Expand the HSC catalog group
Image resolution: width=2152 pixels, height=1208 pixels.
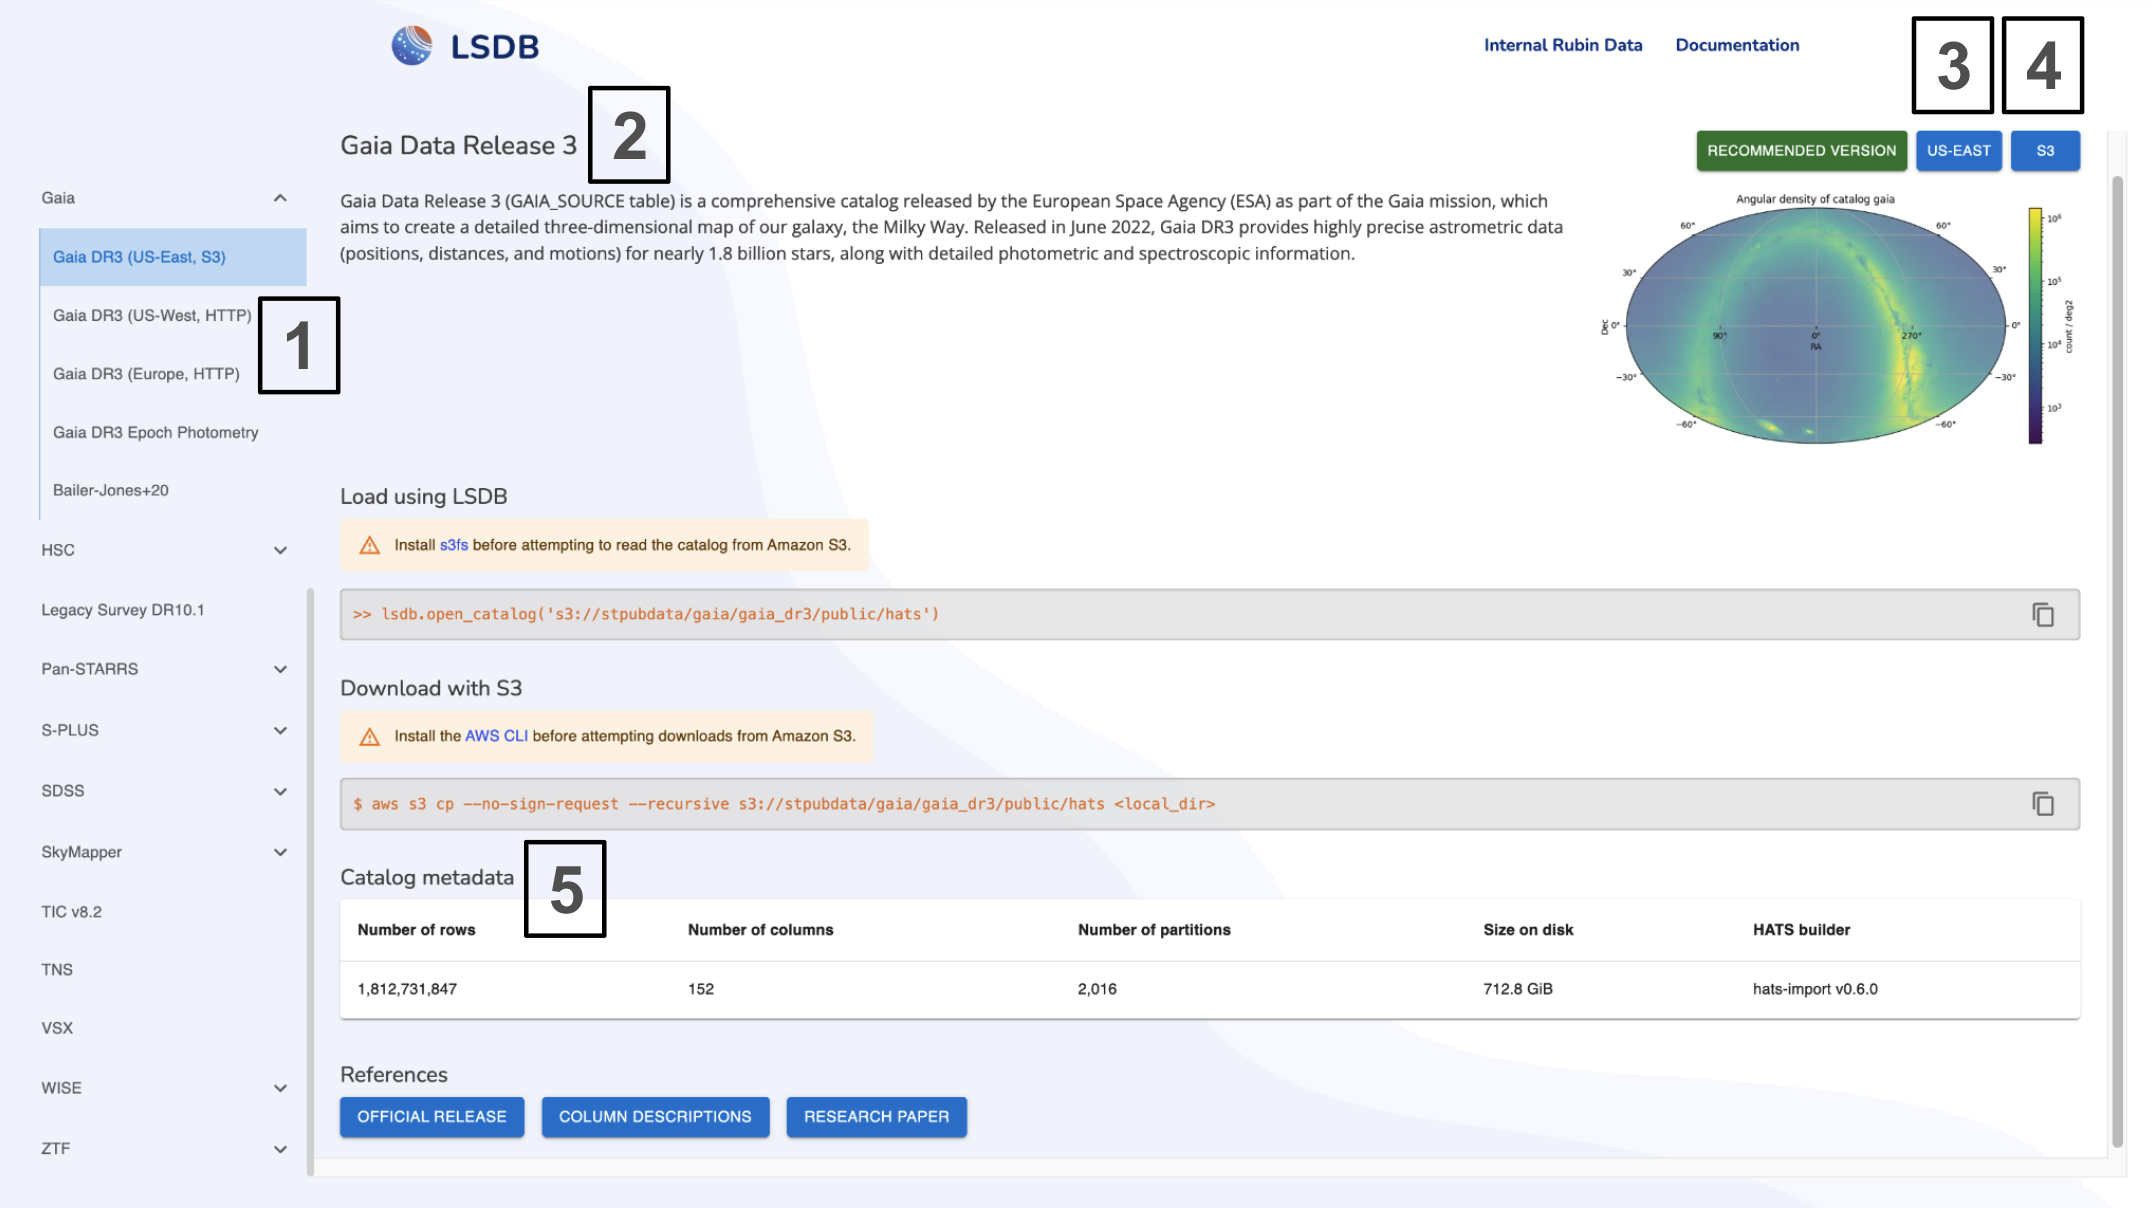[x=280, y=550]
